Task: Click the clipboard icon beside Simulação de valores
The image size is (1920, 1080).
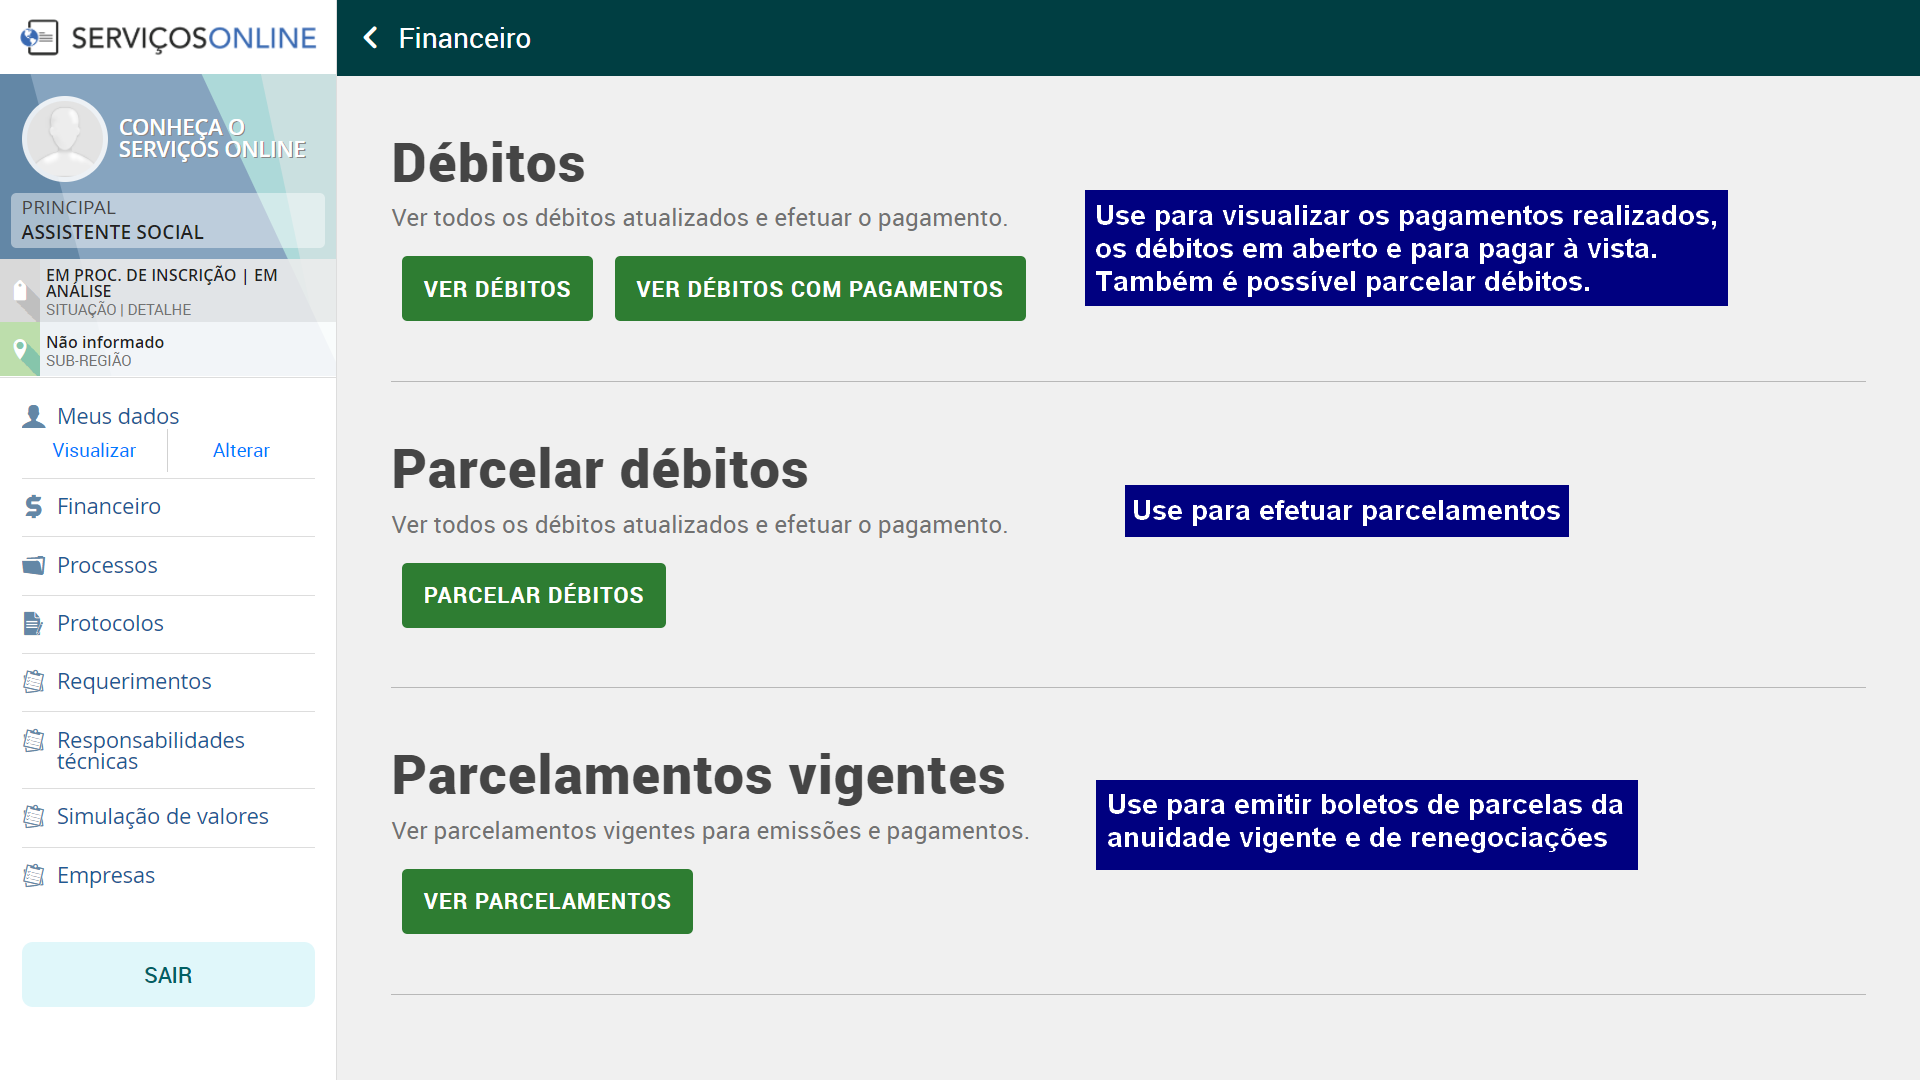Action: (x=34, y=817)
